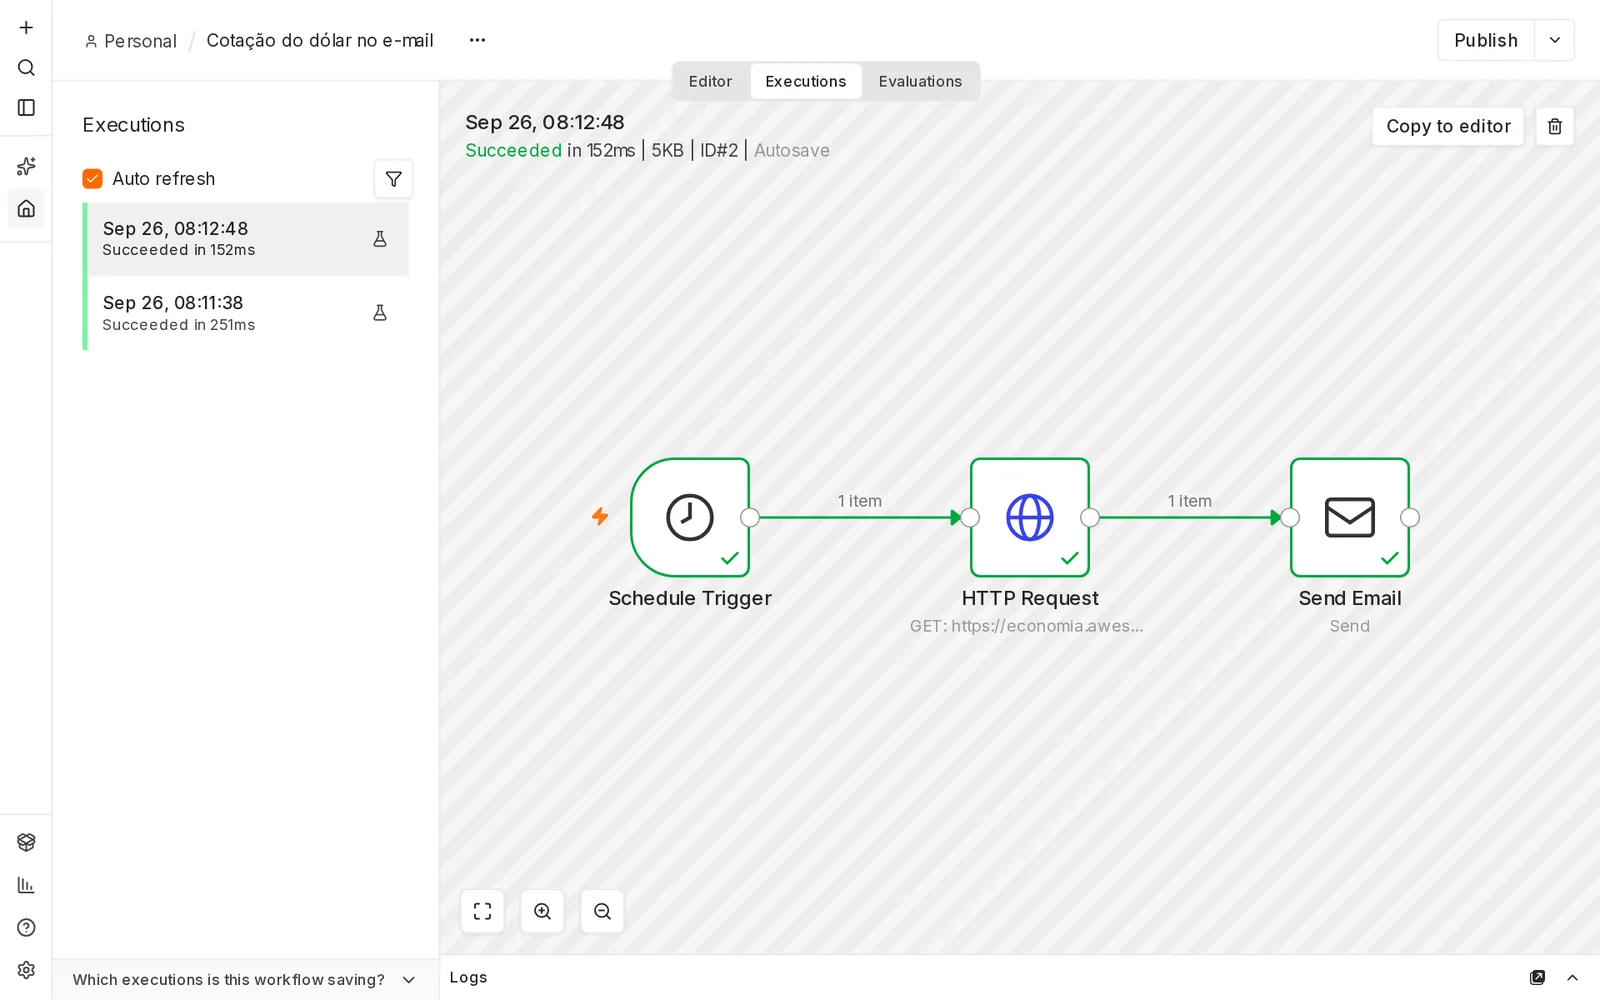Open the Publish dropdown arrow
1600x1000 pixels.
pos(1555,40)
